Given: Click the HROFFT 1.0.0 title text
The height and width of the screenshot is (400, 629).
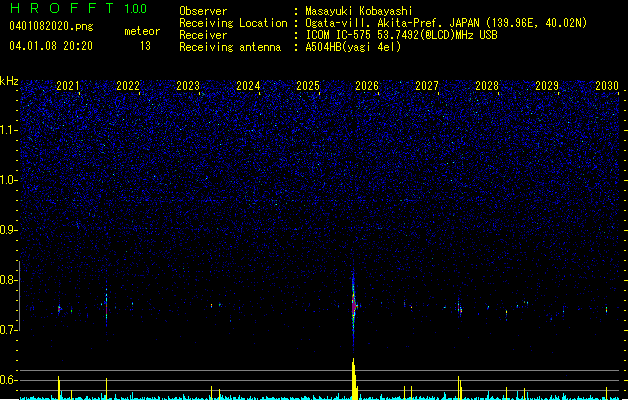Looking at the screenshot, I should [x=78, y=8].
